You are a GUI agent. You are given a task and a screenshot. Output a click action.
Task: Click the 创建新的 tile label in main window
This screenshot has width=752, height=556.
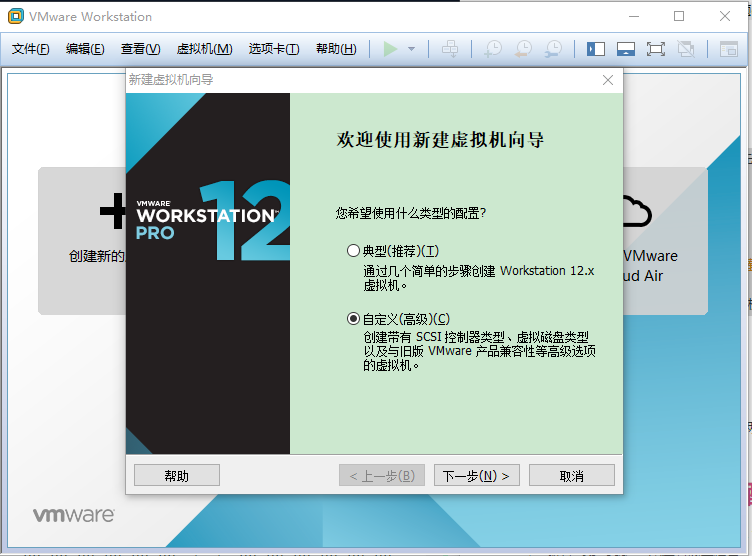click(x=97, y=256)
